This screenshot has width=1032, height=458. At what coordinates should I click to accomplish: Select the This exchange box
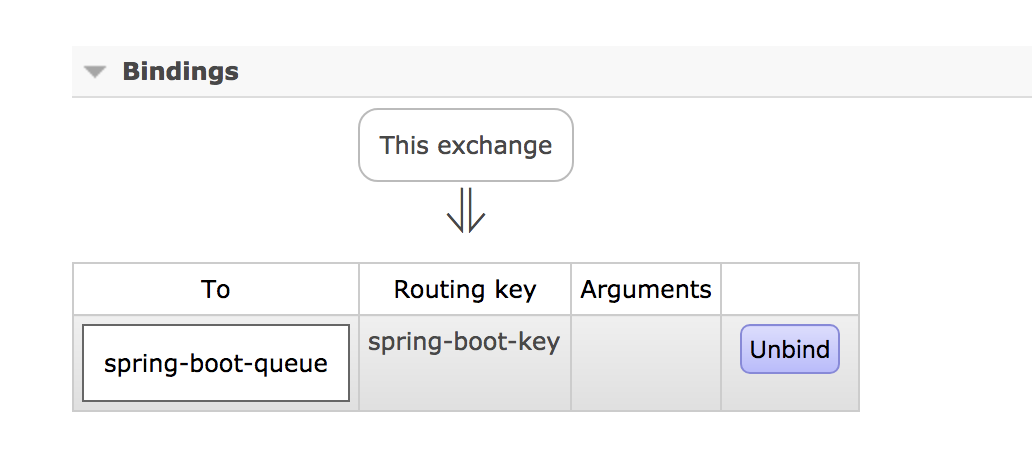[x=466, y=145]
